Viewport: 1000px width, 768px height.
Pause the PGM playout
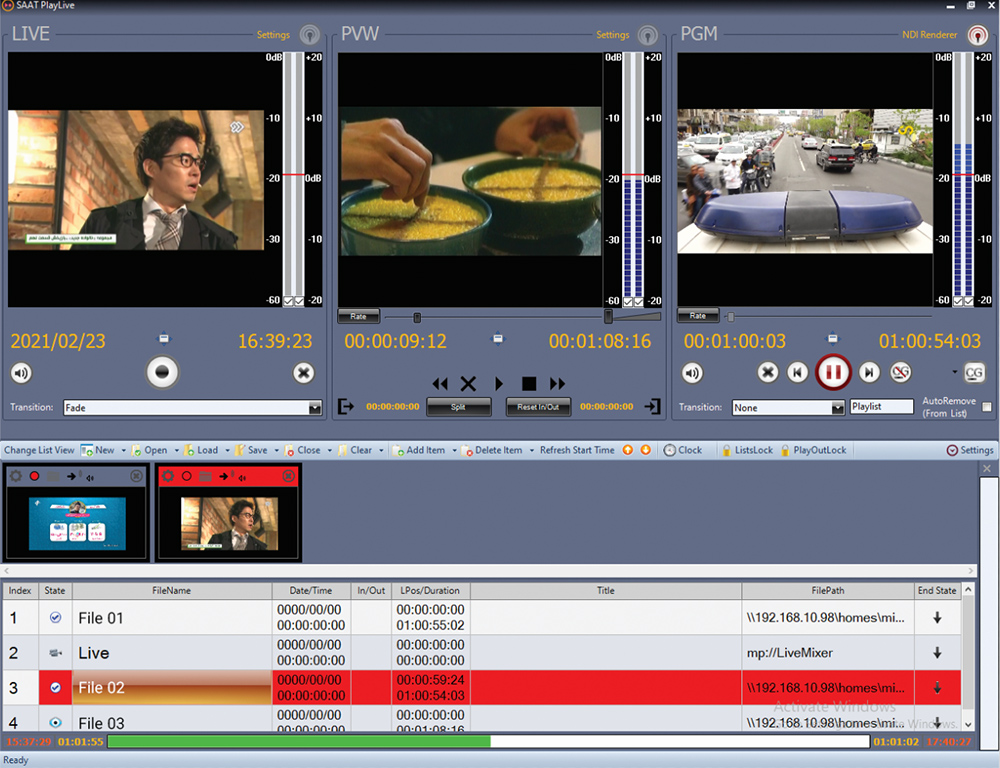pyautogui.click(x=833, y=373)
